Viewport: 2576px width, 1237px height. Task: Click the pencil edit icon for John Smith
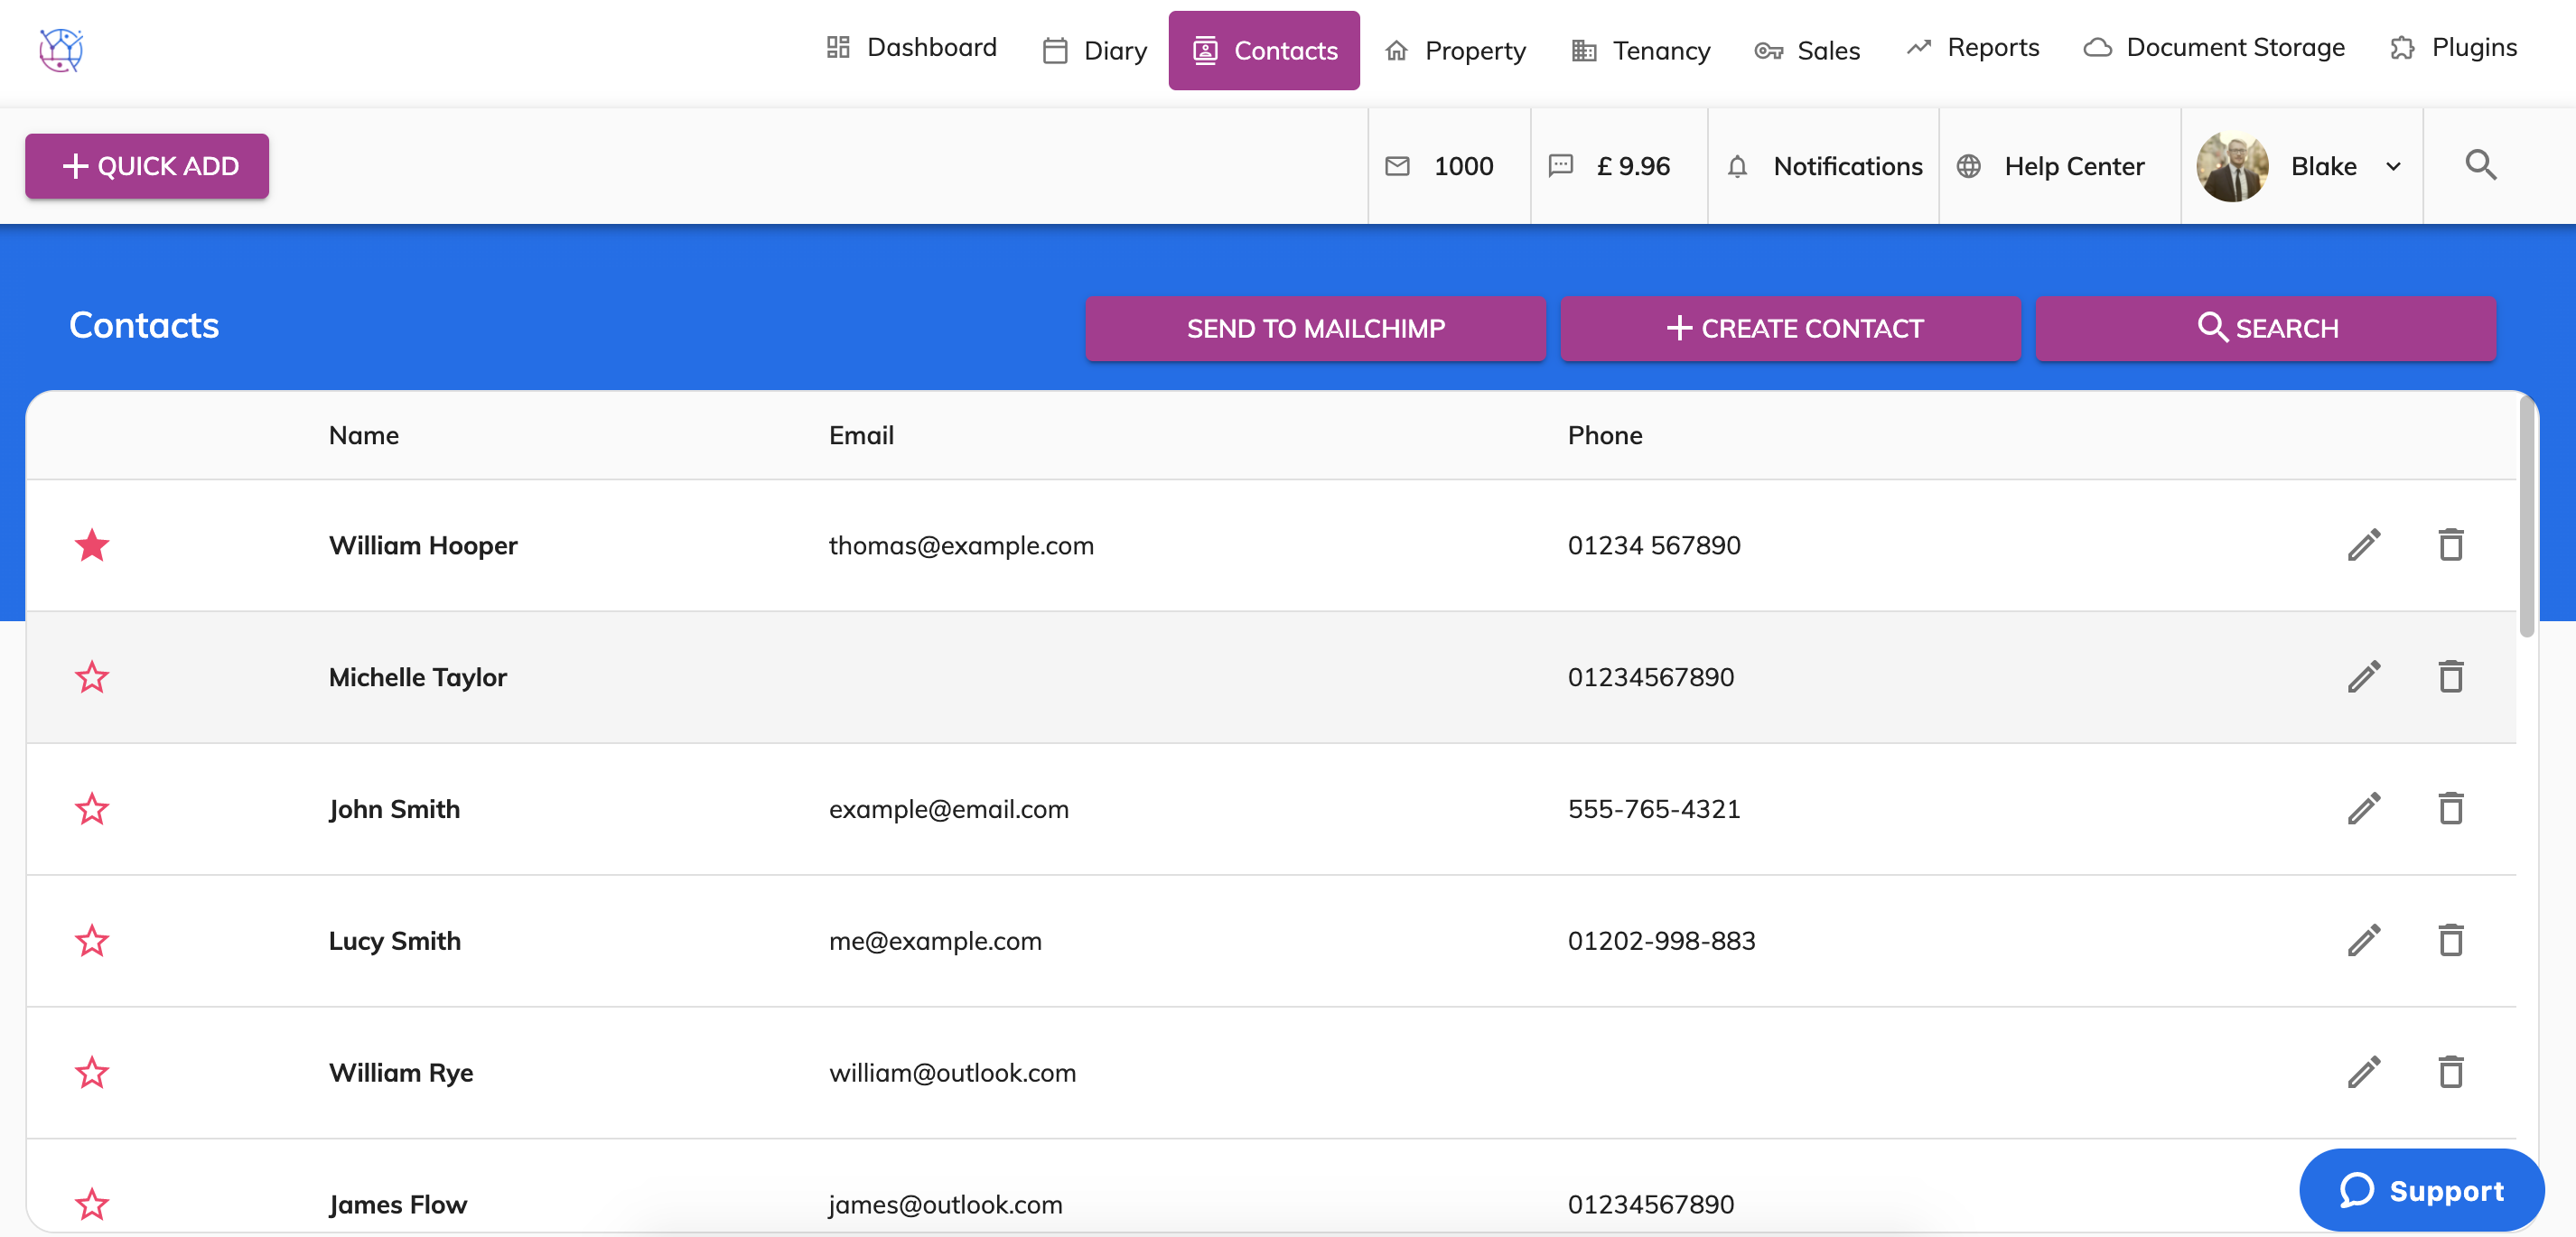2364,809
